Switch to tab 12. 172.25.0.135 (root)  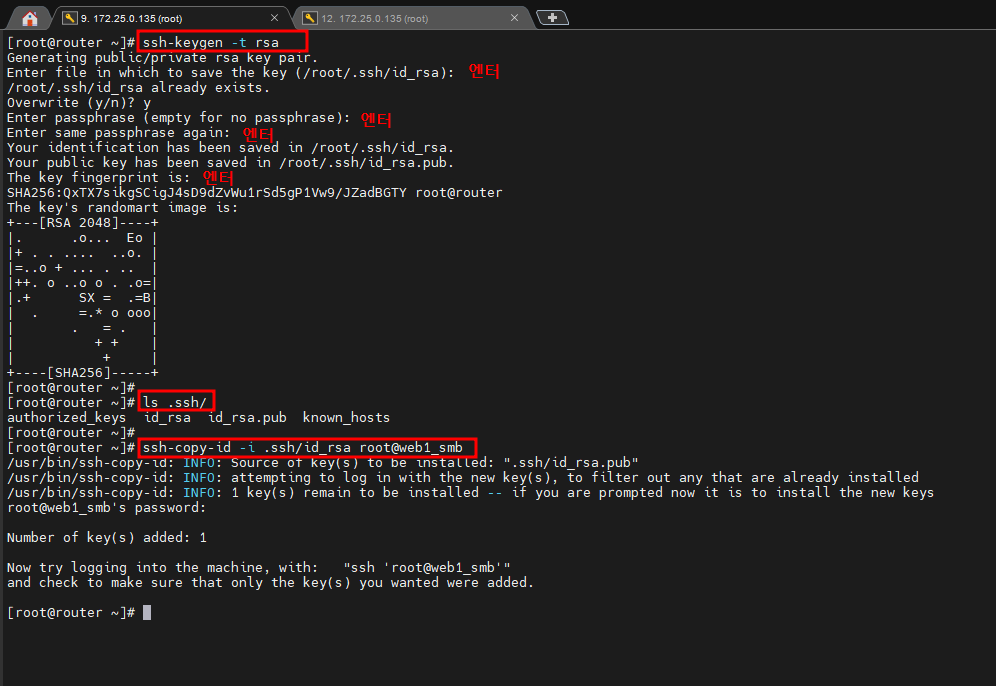coord(411,18)
